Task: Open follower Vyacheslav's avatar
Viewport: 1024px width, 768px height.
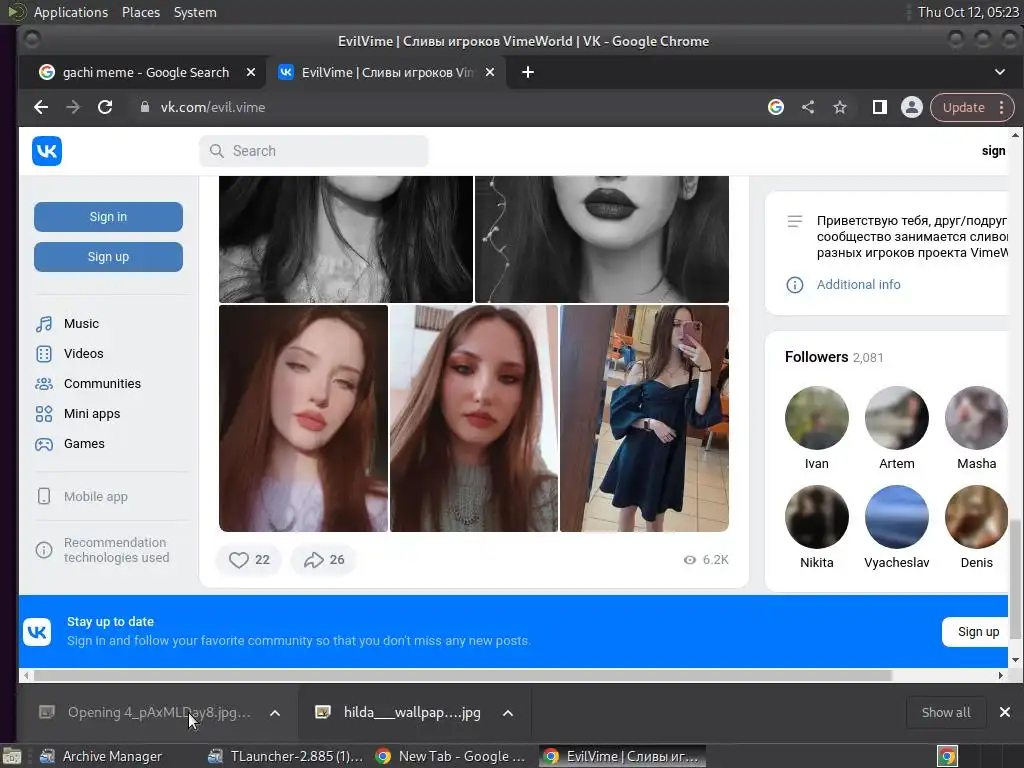Action: point(897,517)
